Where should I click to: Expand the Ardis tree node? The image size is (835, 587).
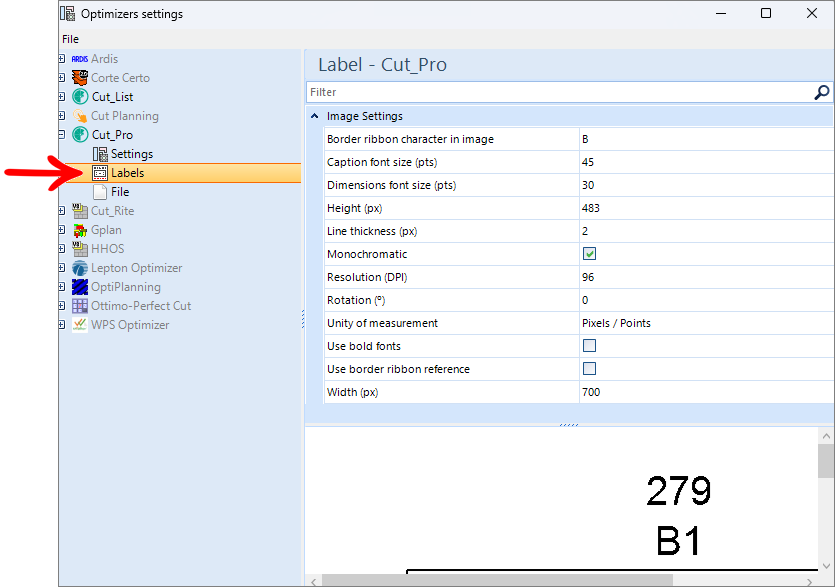click(x=62, y=59)
